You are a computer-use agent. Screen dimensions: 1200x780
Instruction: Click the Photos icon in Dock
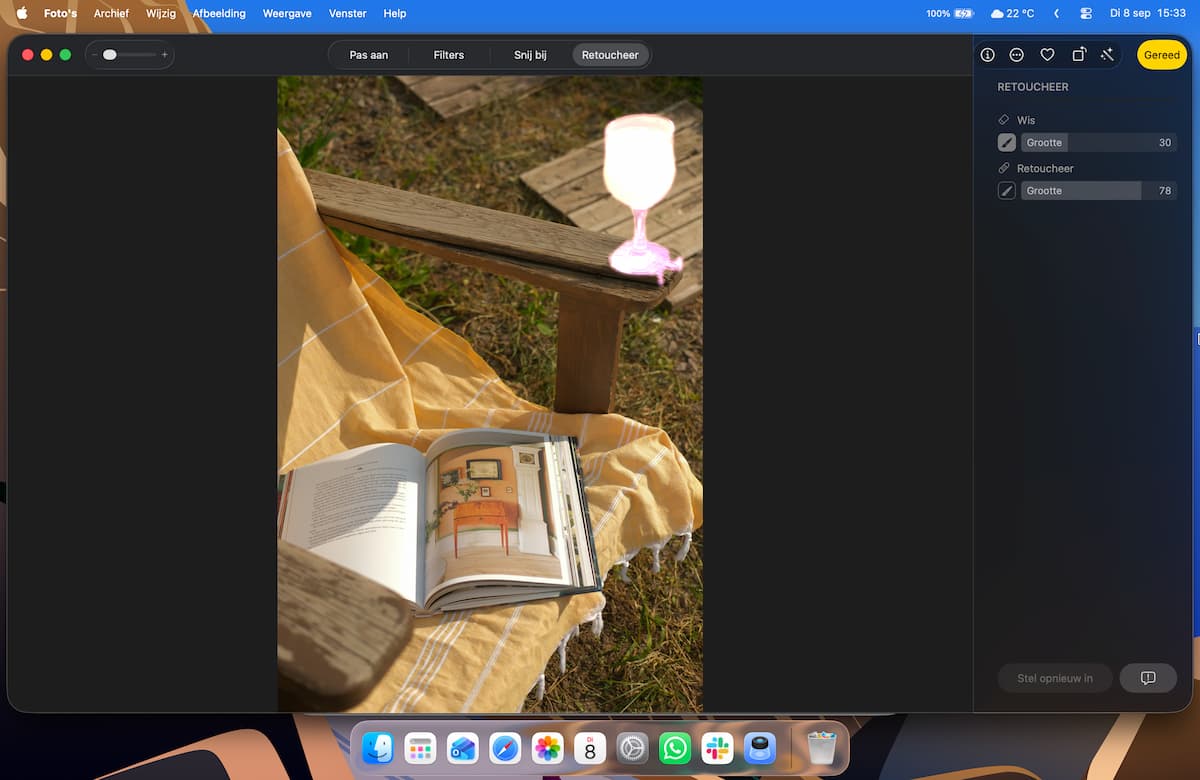point(547,748)
